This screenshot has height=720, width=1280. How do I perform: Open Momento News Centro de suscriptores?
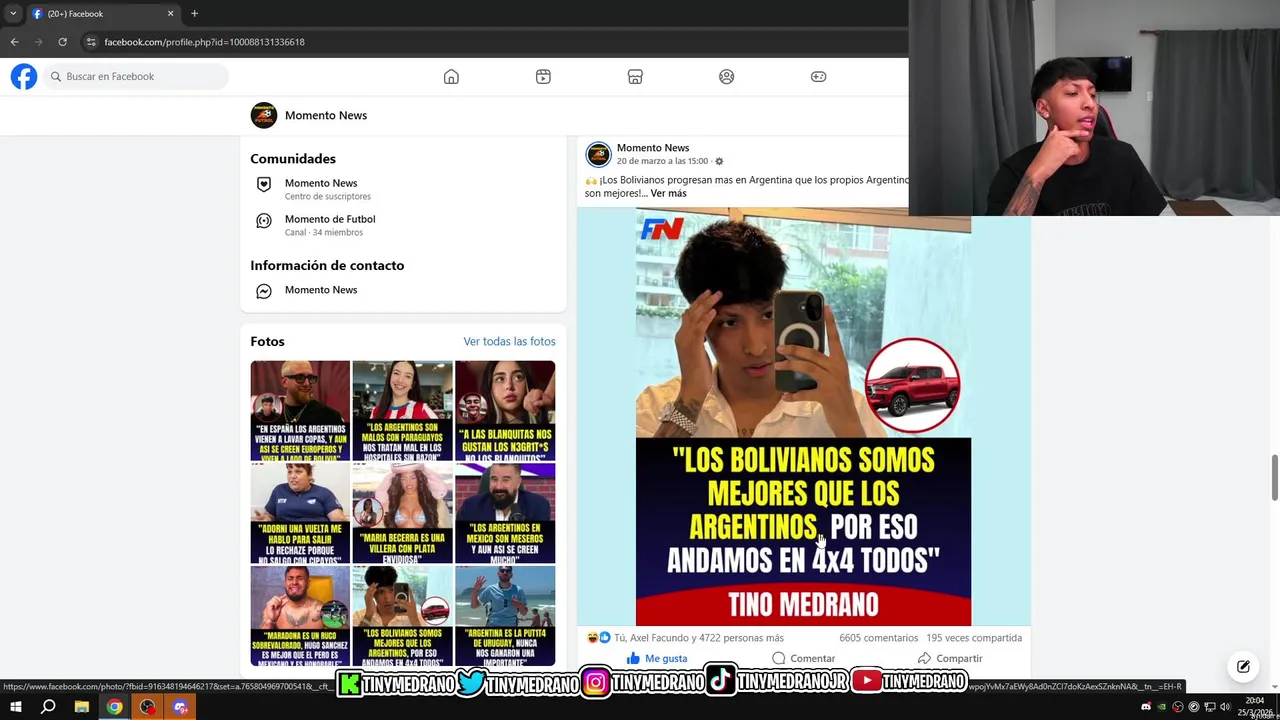tap(321, 189)
